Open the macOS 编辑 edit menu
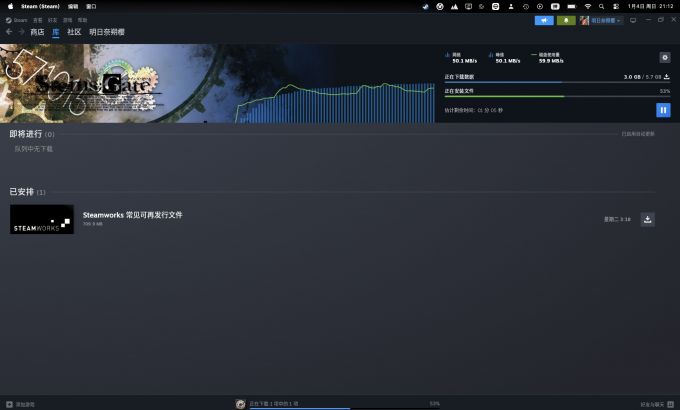The width and height of the screenshot is (680, 410). tap(73, 7)
